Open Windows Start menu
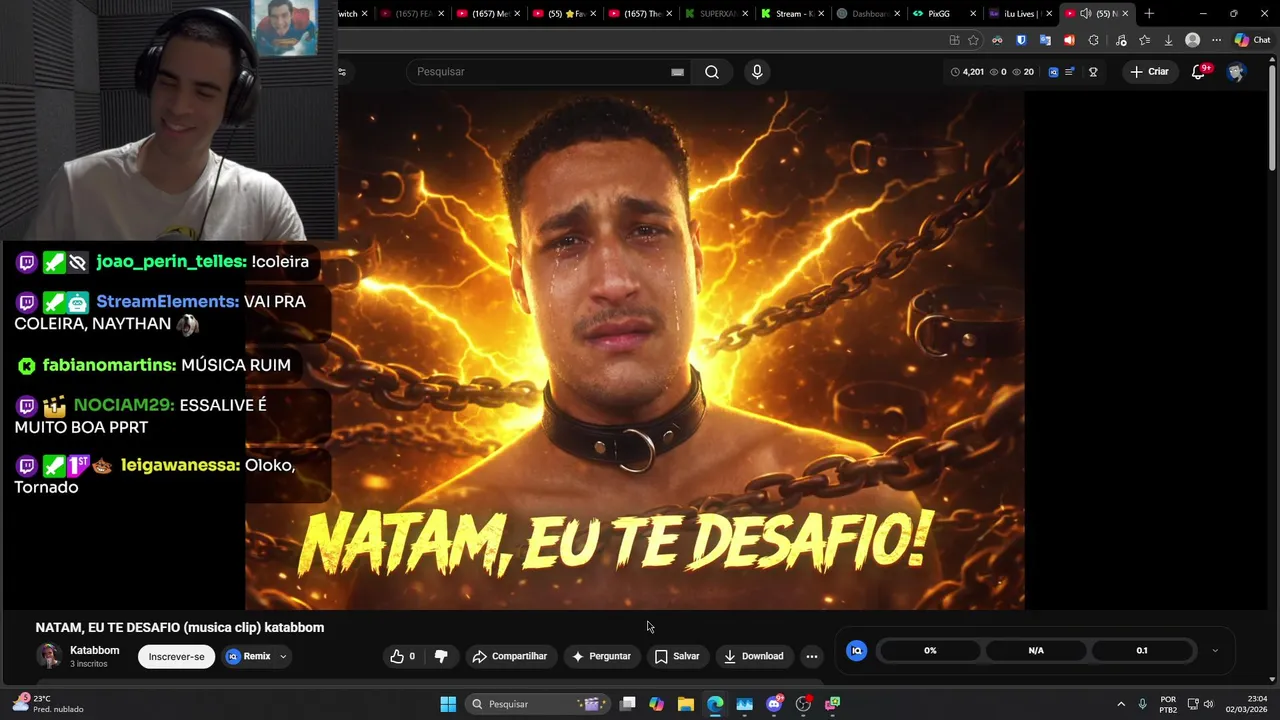The image size is (1280, 720). click(x=448, y=704)
